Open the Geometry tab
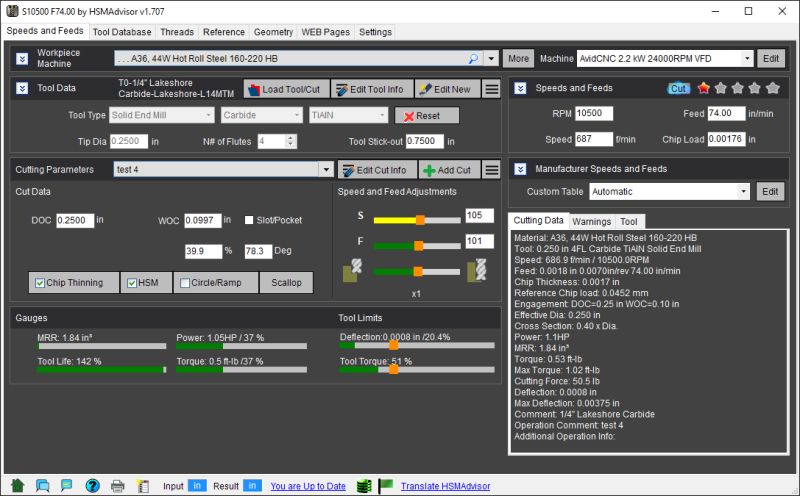 coord(273,32)
